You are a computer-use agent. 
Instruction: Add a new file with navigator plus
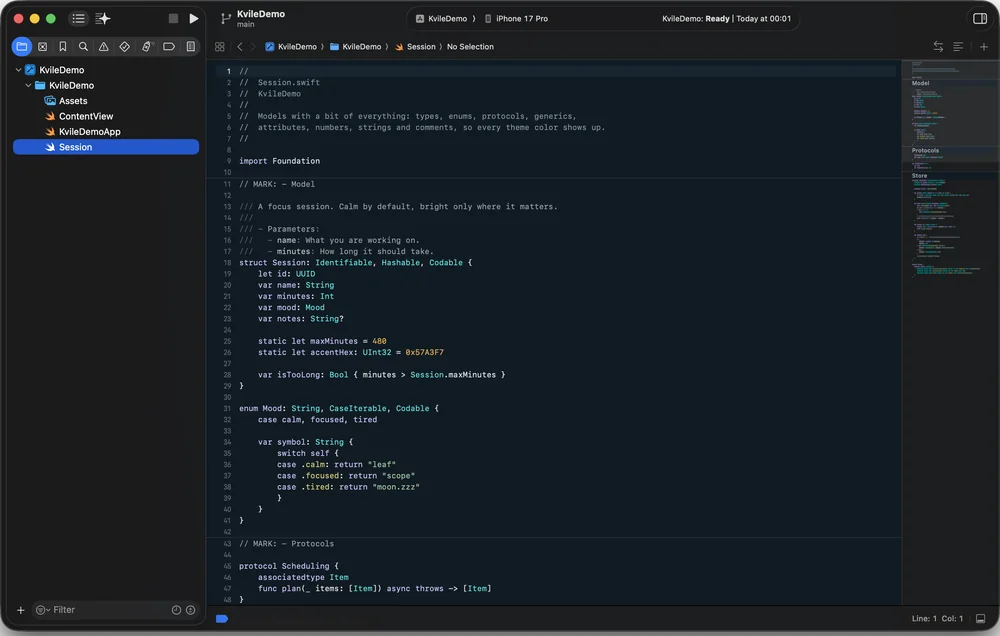(x=20, y=610)
